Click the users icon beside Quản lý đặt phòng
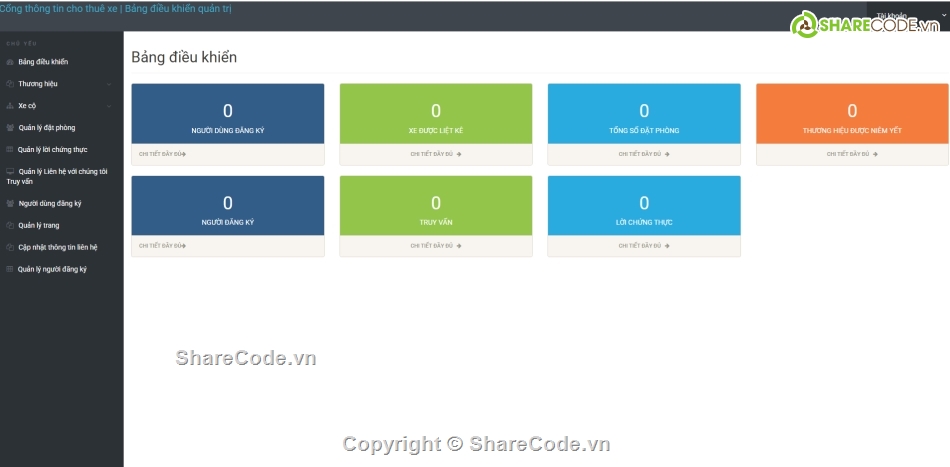The width and height of the screenshot is (950, 467). click(10, 128)
